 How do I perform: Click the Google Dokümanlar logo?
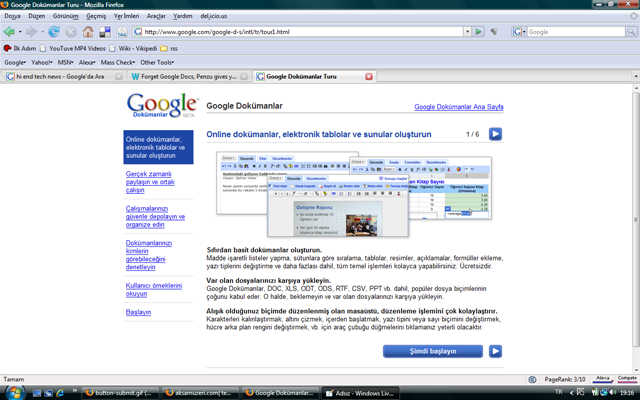tap(162, 106)
